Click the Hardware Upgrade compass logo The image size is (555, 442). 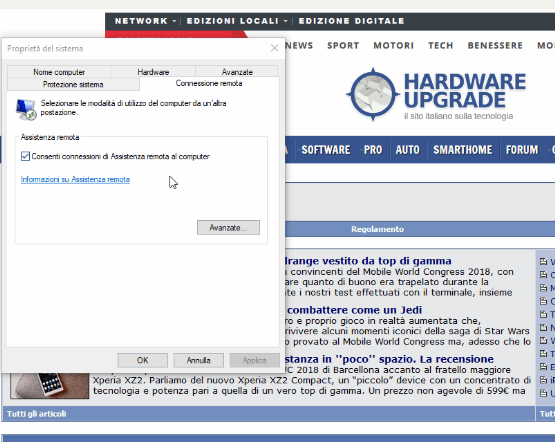point(373,94)
